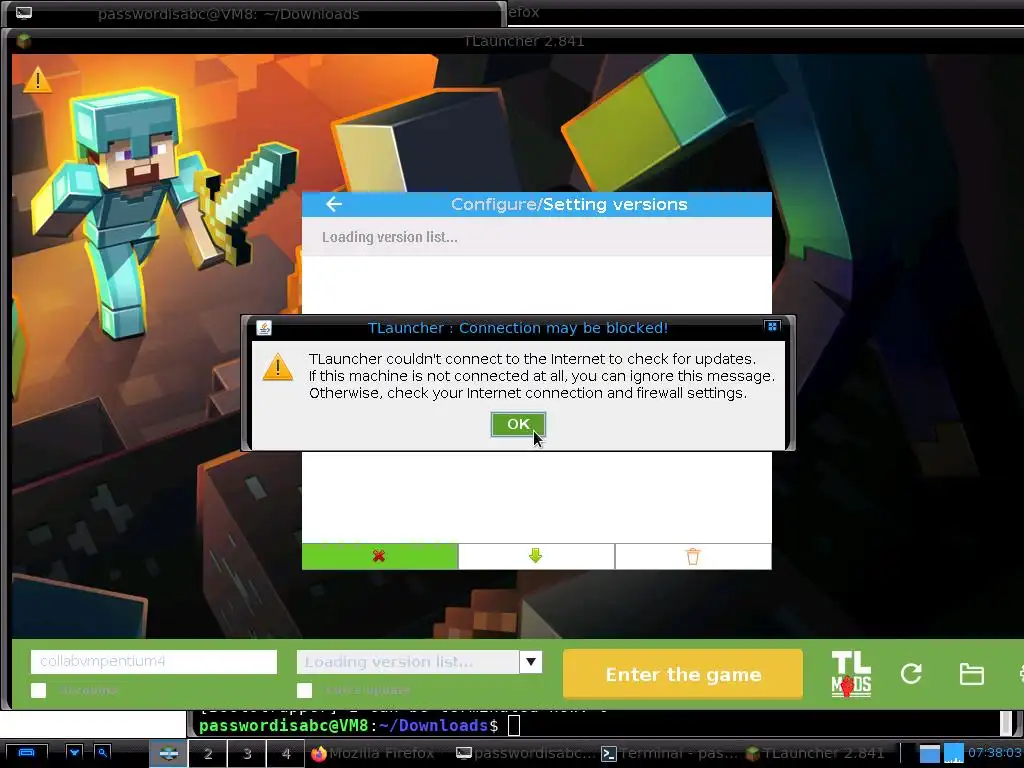Screen dimensions: 1024x768
Task: Click the TLauncher cube icon in window title bar
Action: pos(24,41)
